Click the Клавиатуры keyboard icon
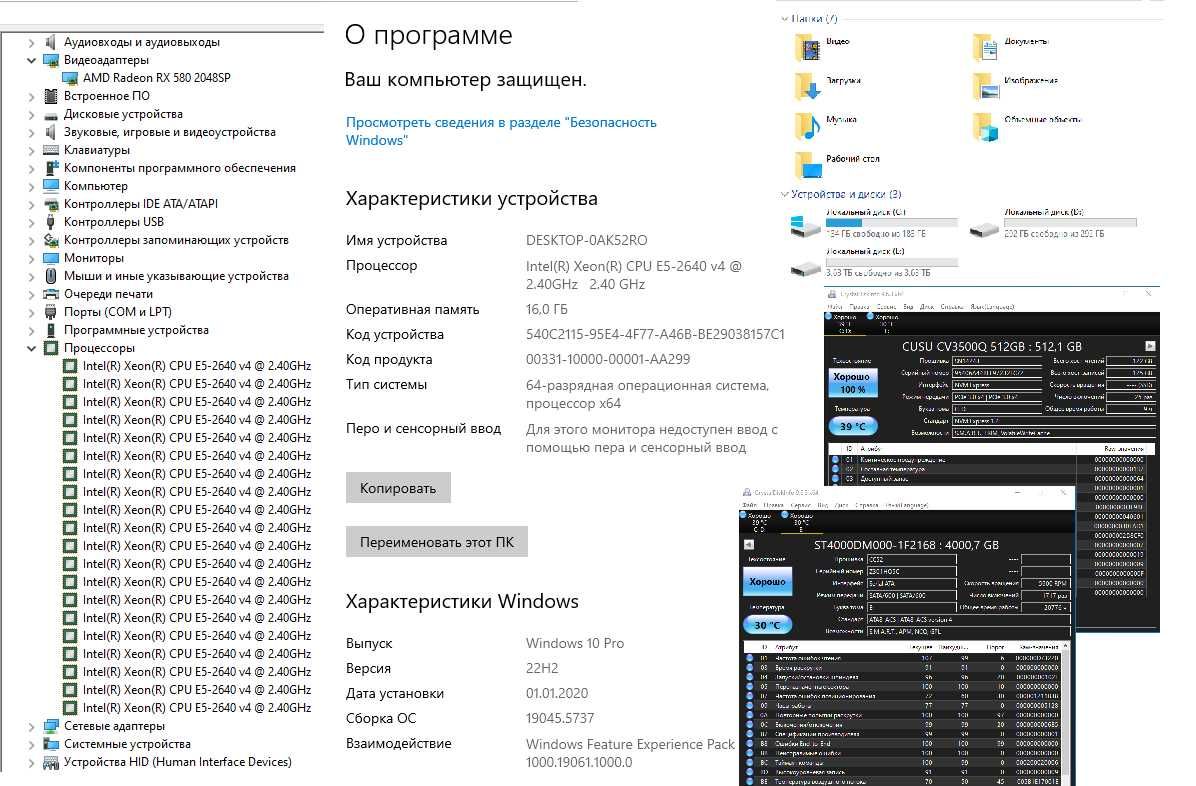The width and height of the screenshot is (1196, 786). tap(51, 150)
